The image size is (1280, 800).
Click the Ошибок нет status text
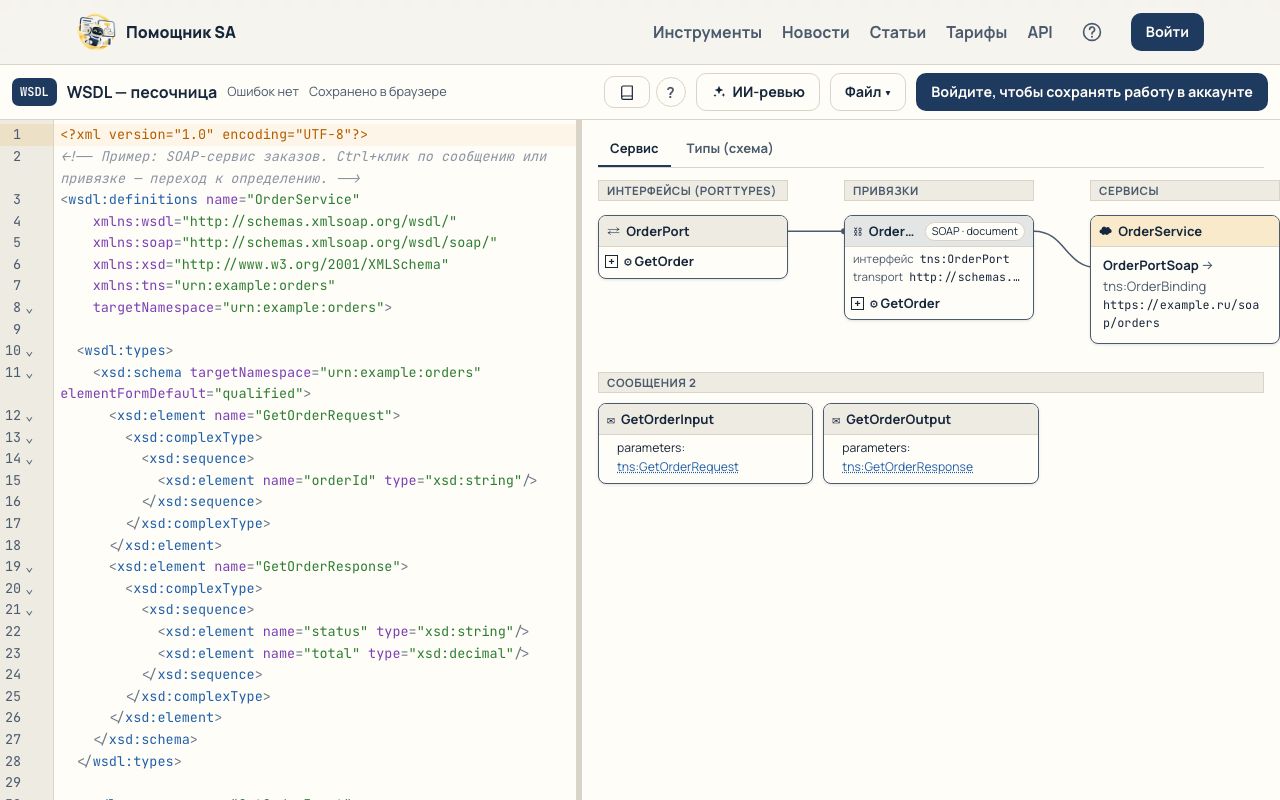[263, 92]
